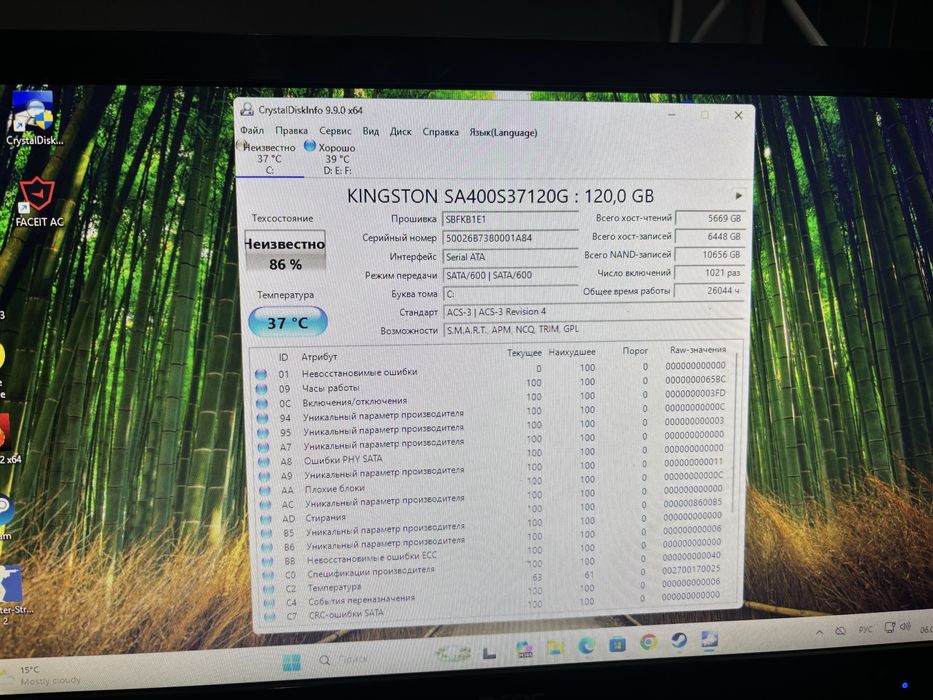The height and width of the screenshot is (700, 933).
Task: Open the Справка menu
Action: pos(440,132)
